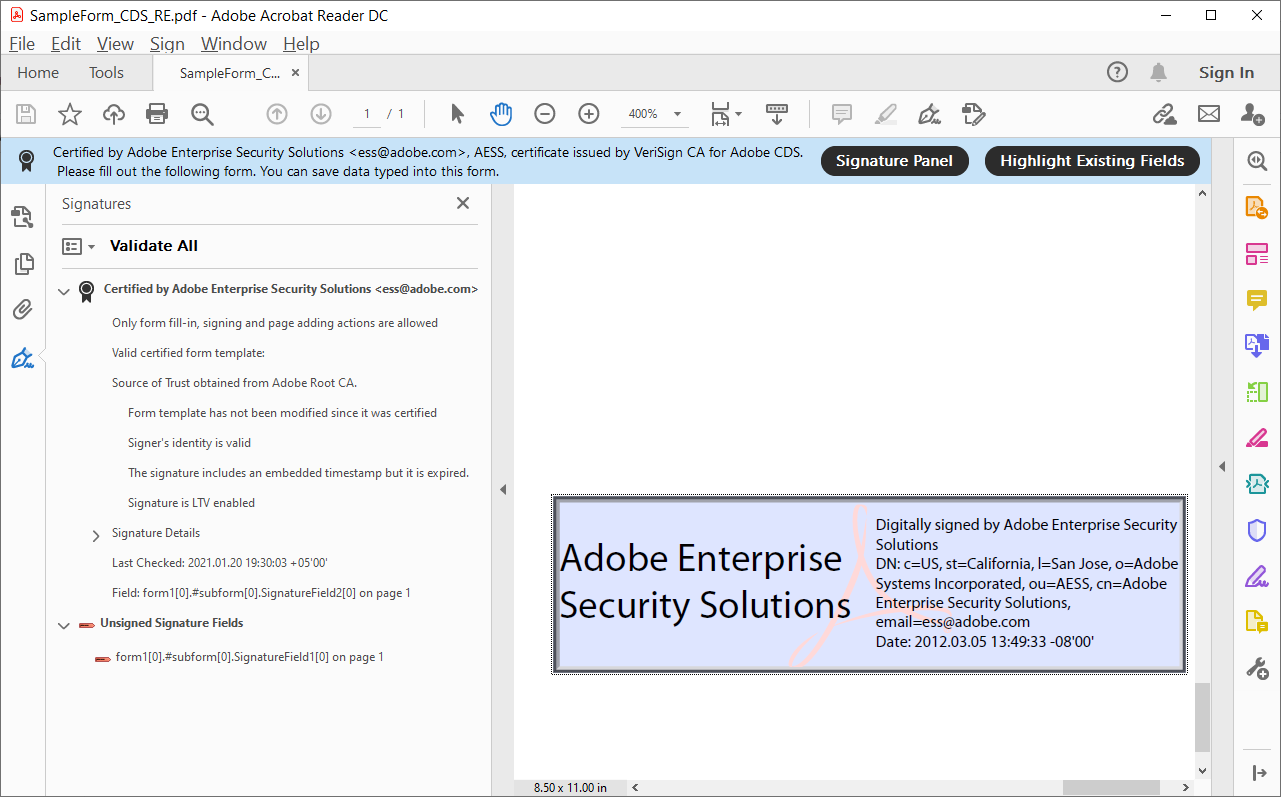
Task: Open the search tool in right sidebar
Action: (x=1257, y=160)
